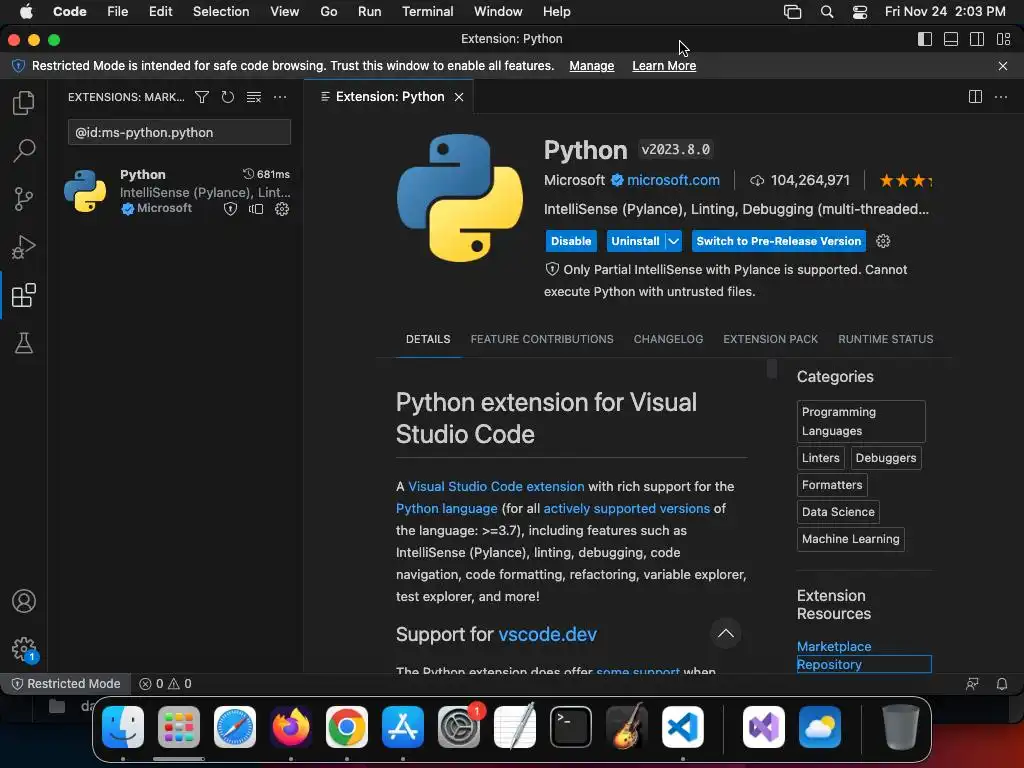Switch to Feature Contributions tab
This screenshot has width=1024, height=768.
tap(542, 339)
